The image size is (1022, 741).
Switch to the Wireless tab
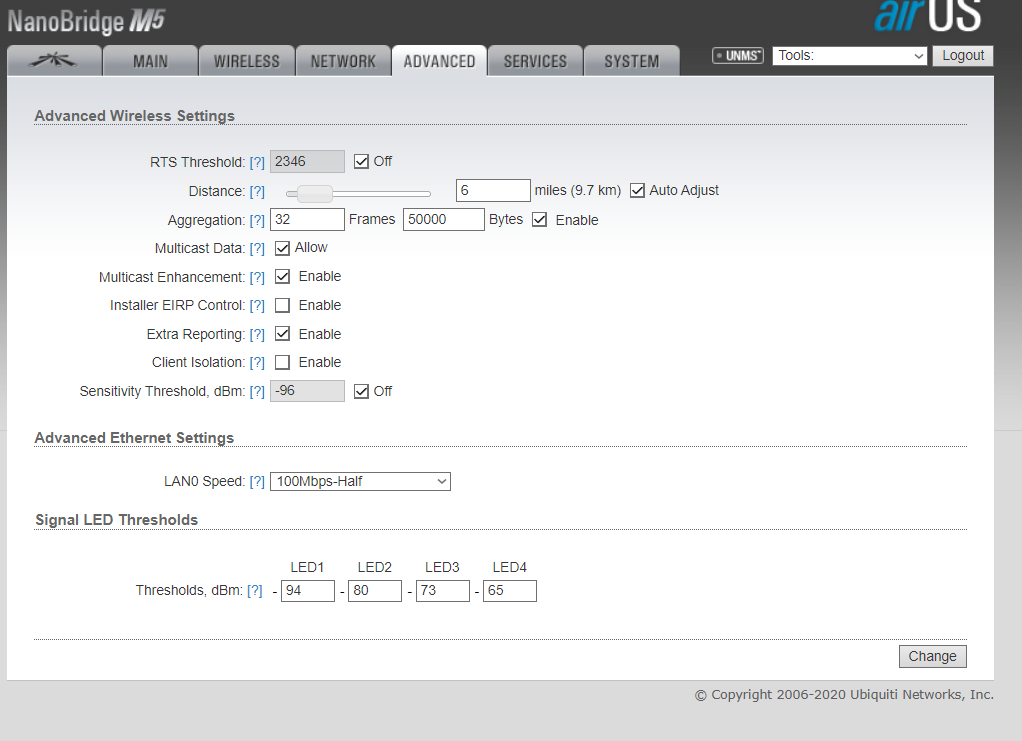[246, 61]
